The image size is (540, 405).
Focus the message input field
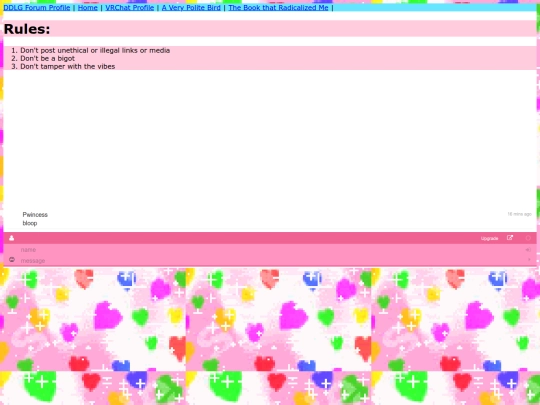coord(270,261)
